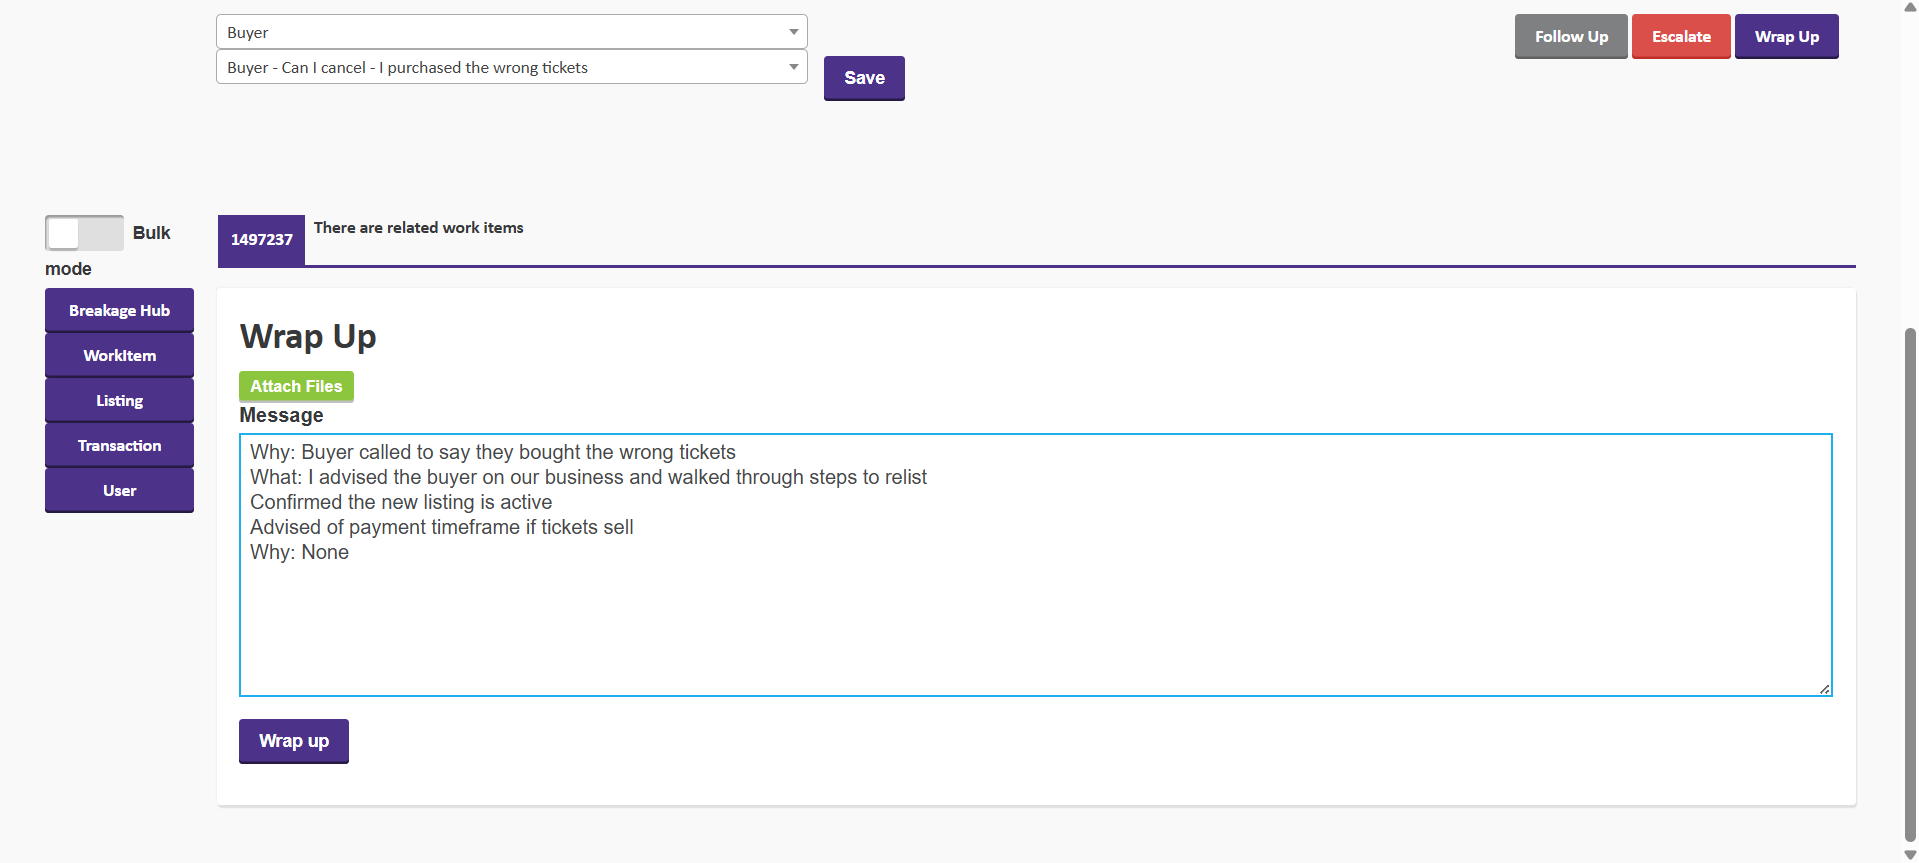Click the top-right Wrap Up button
The image size is (1919, 863).
tap(1786, 37)
